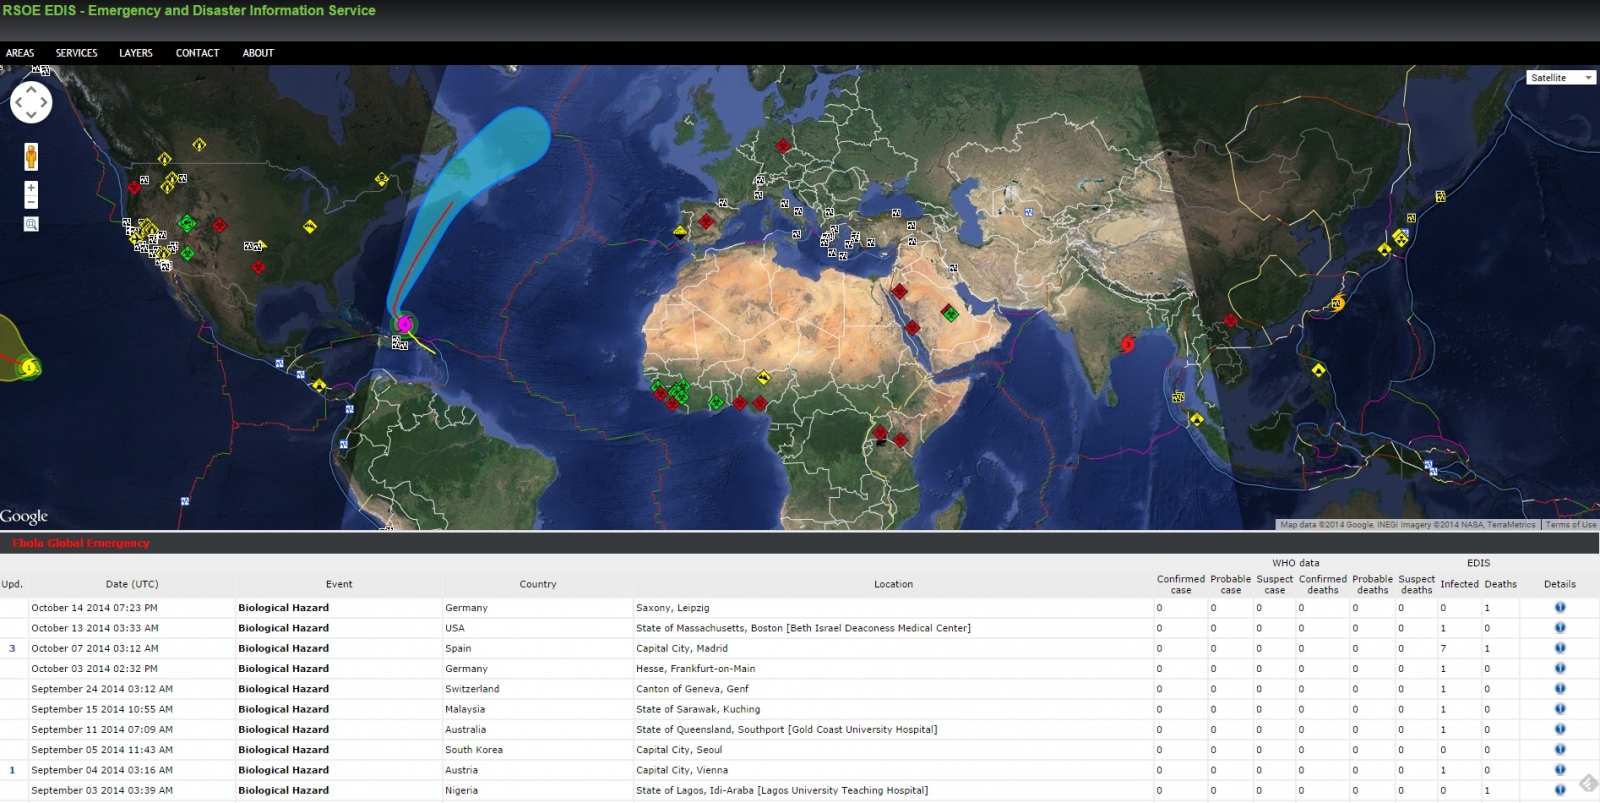This screenshot has width=1600, height=803.
Task: Open info icon for Nigeria Lagos row
Action: [1559, 790]
